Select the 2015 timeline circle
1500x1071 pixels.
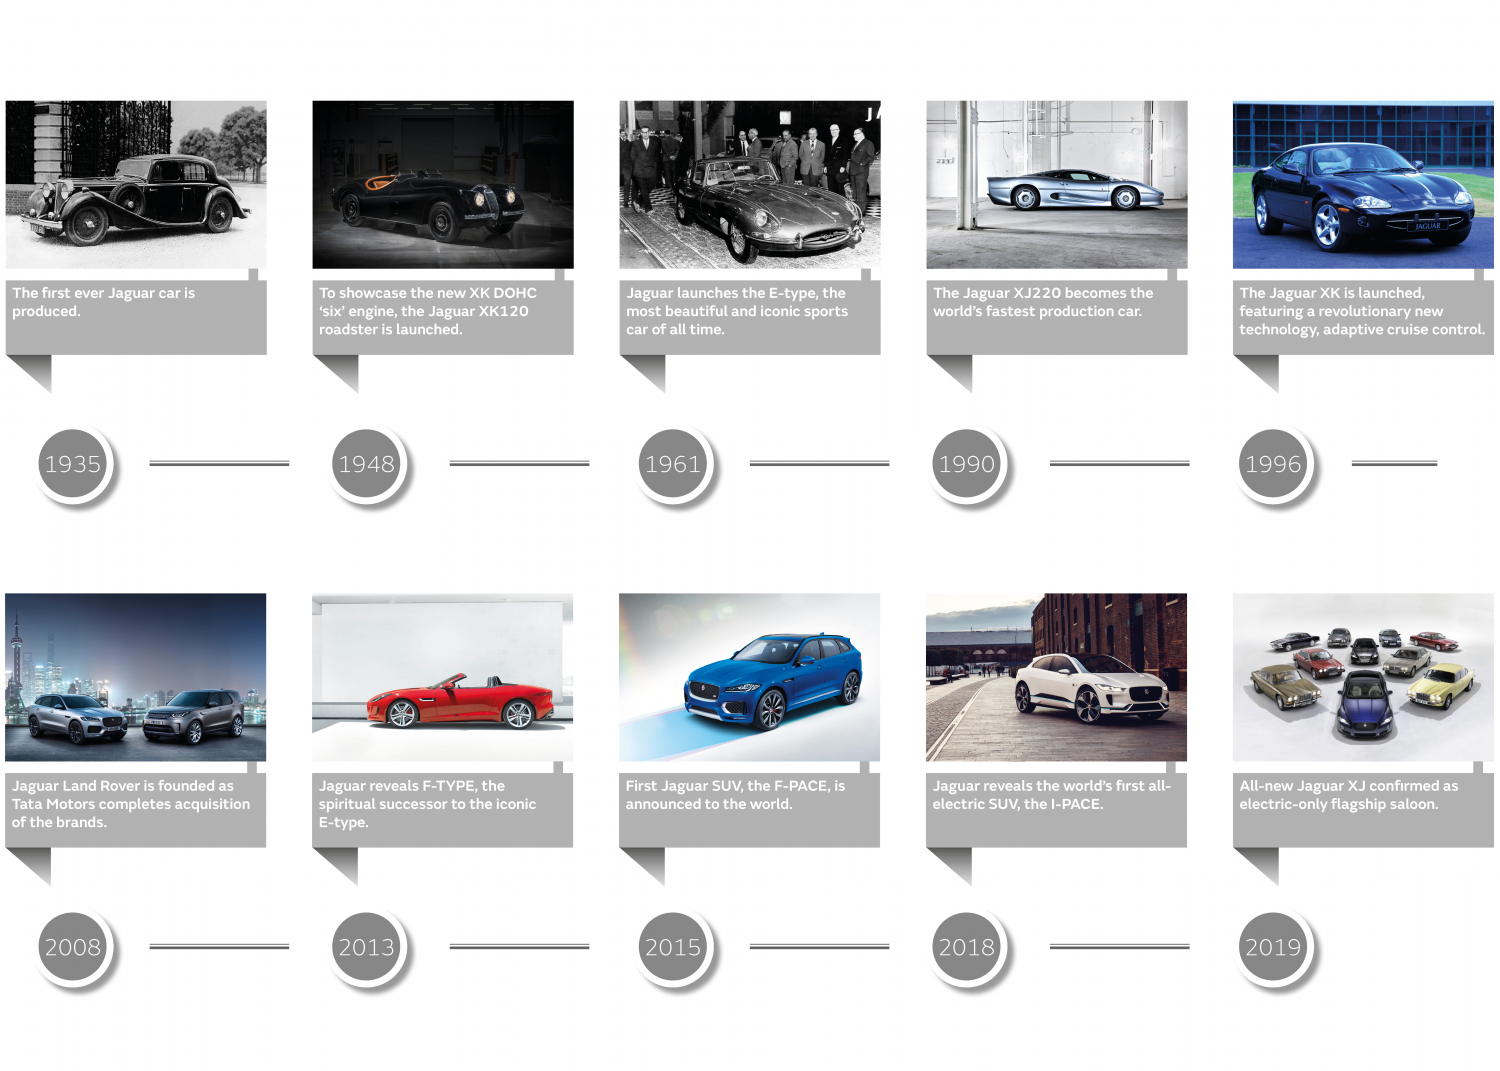673,947
